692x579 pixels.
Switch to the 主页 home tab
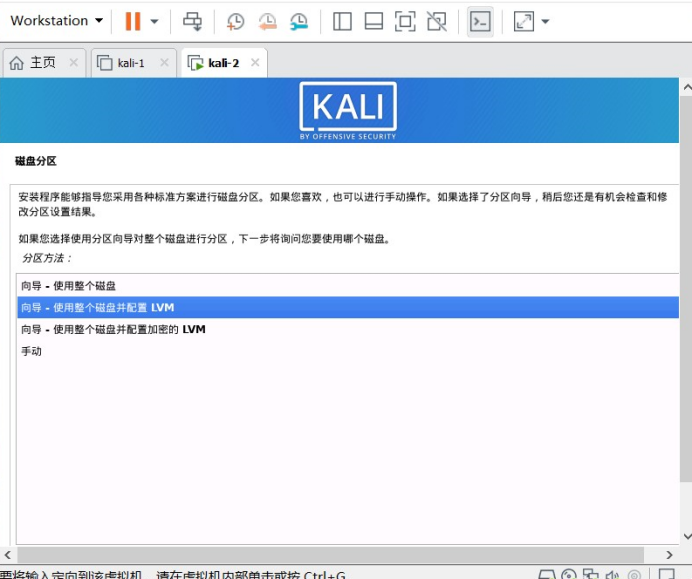pos(42,63)
